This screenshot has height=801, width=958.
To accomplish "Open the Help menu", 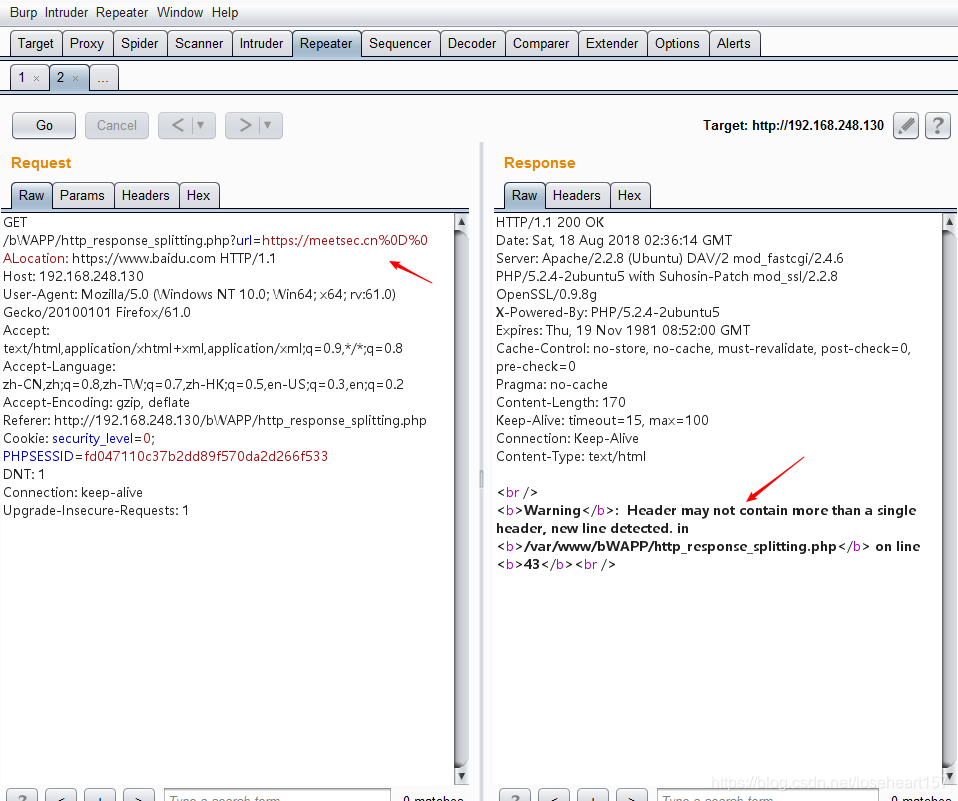I will 225,12.
